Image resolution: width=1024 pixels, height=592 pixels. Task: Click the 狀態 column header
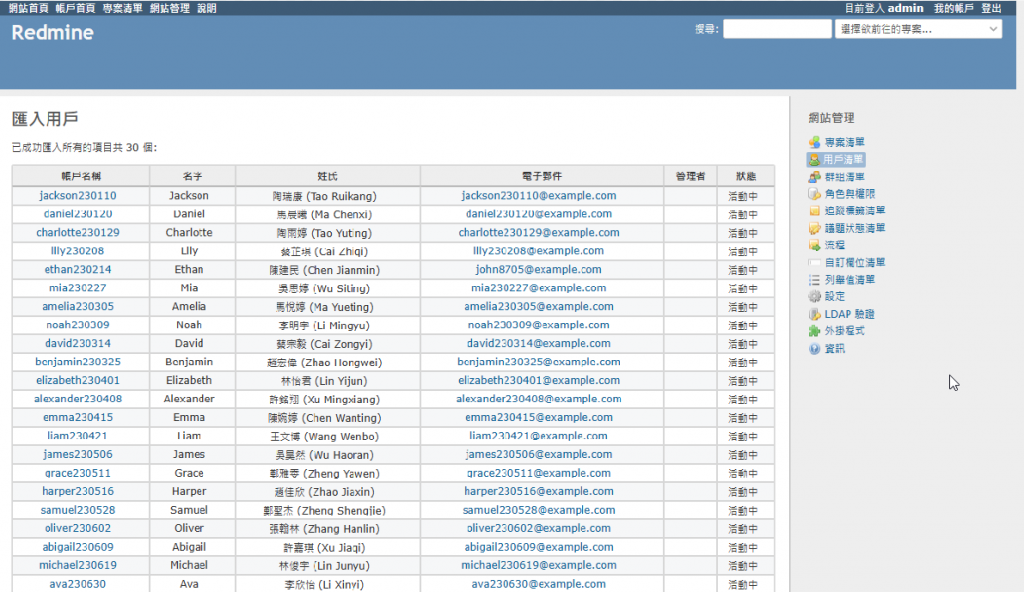click(x=746, y=176)
